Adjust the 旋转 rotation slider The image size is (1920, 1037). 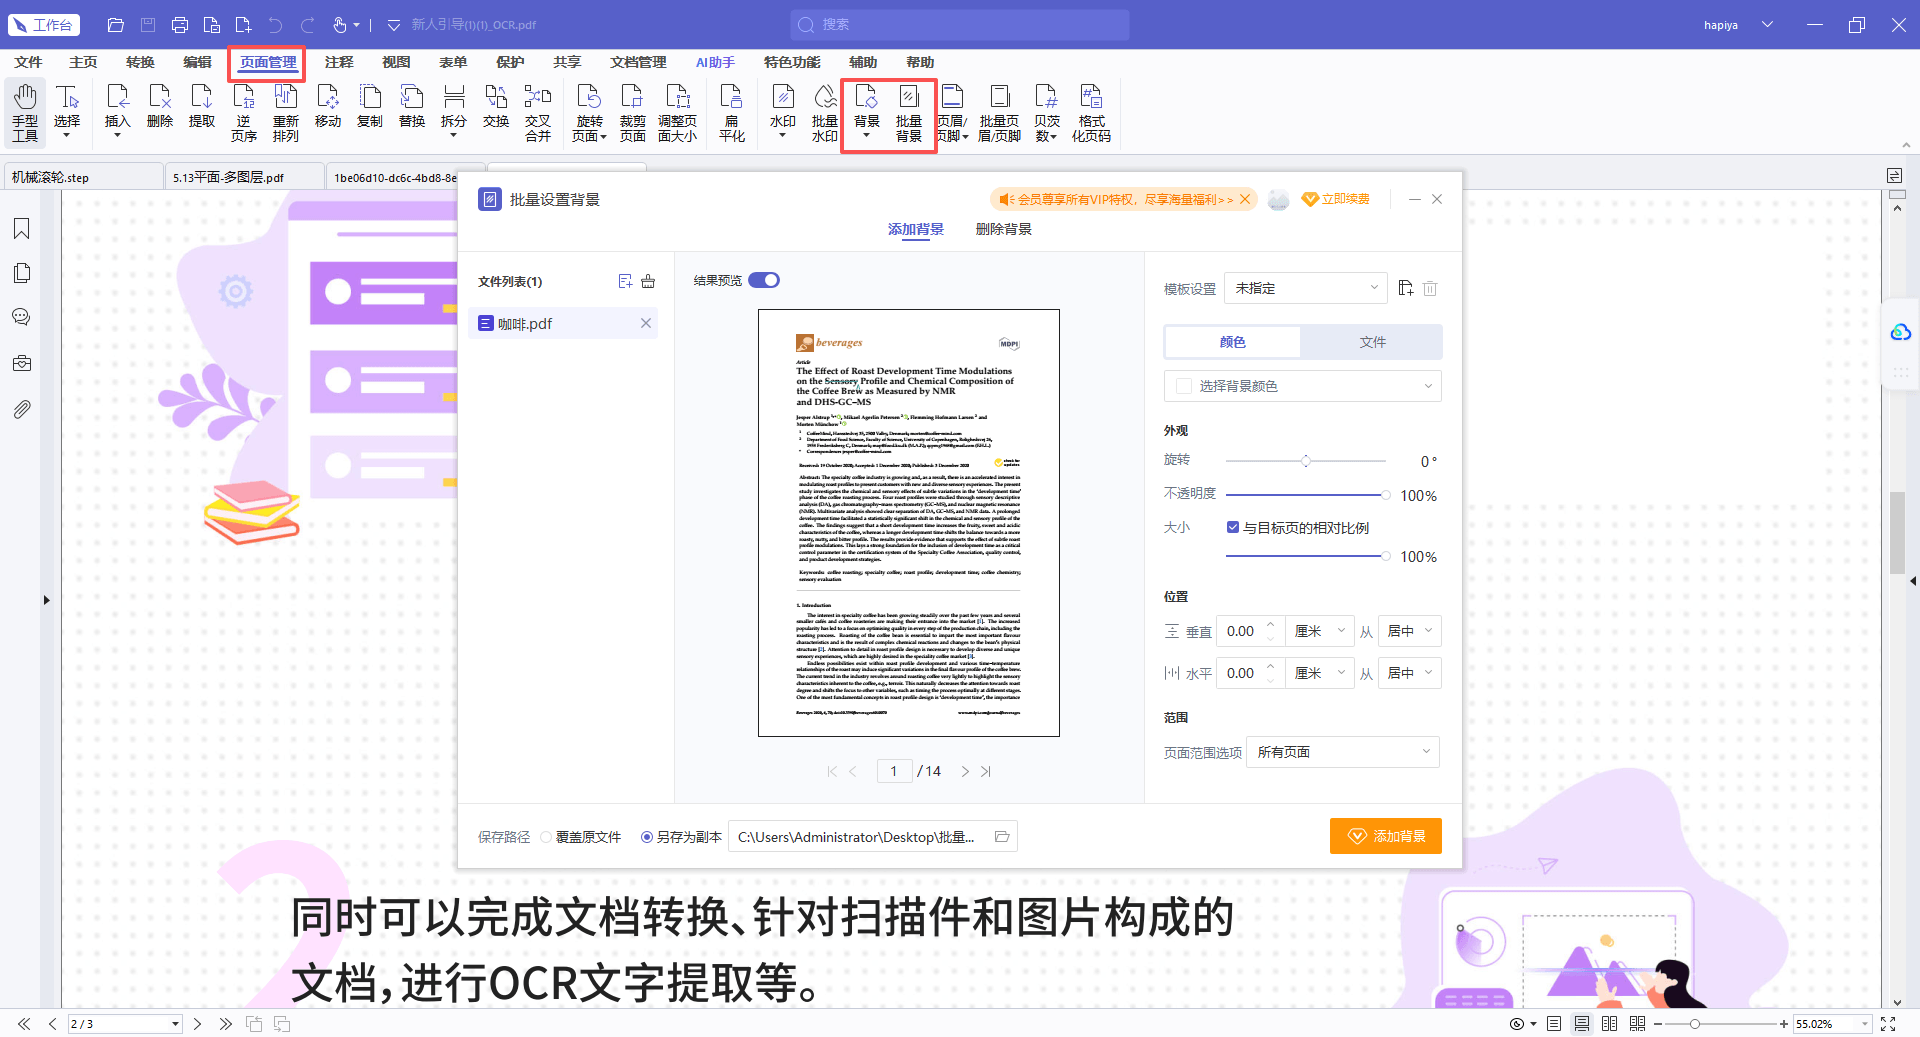pyautogui.click(x=1305, y=461)
